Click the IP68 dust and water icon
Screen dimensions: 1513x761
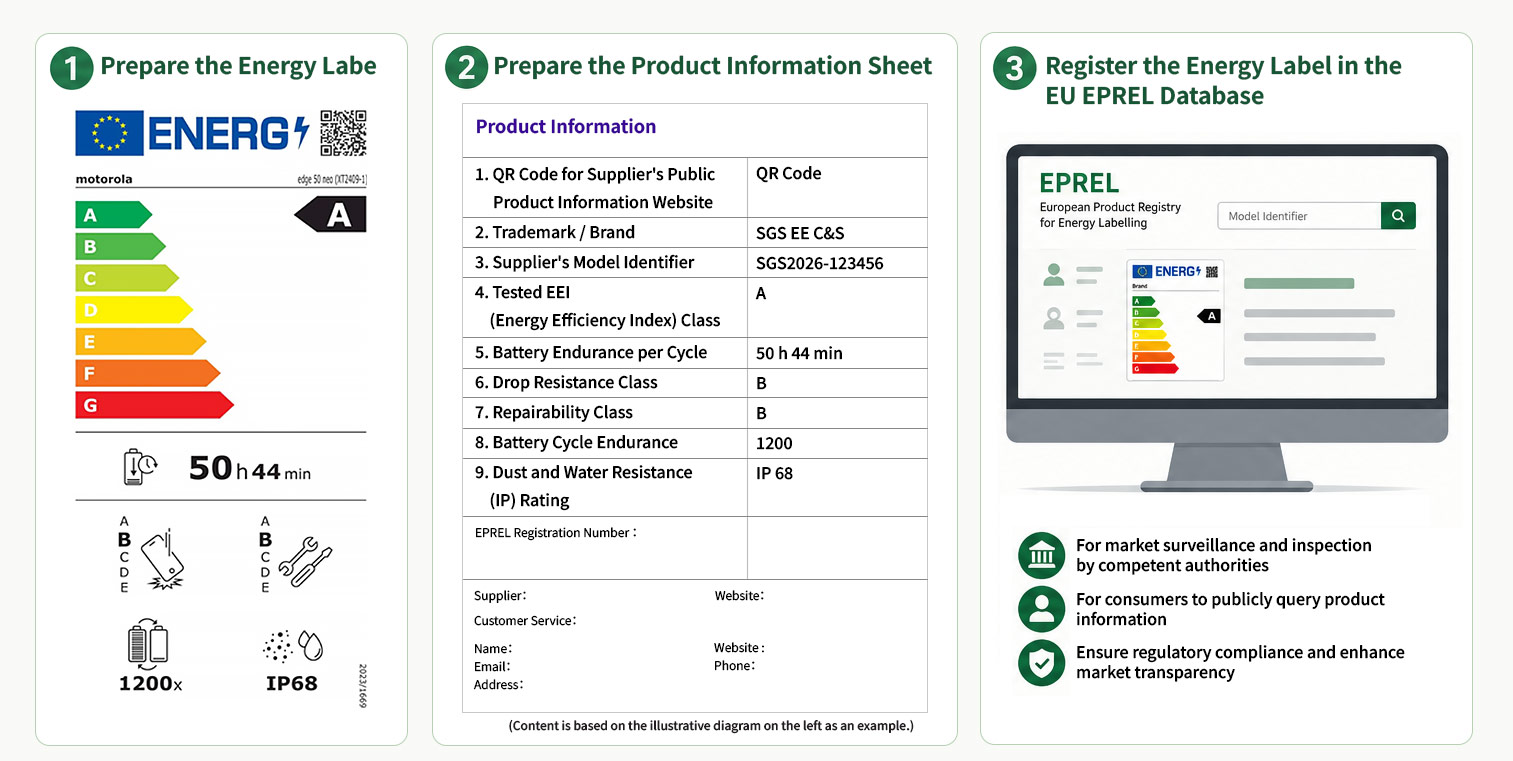tap(293, 646)
